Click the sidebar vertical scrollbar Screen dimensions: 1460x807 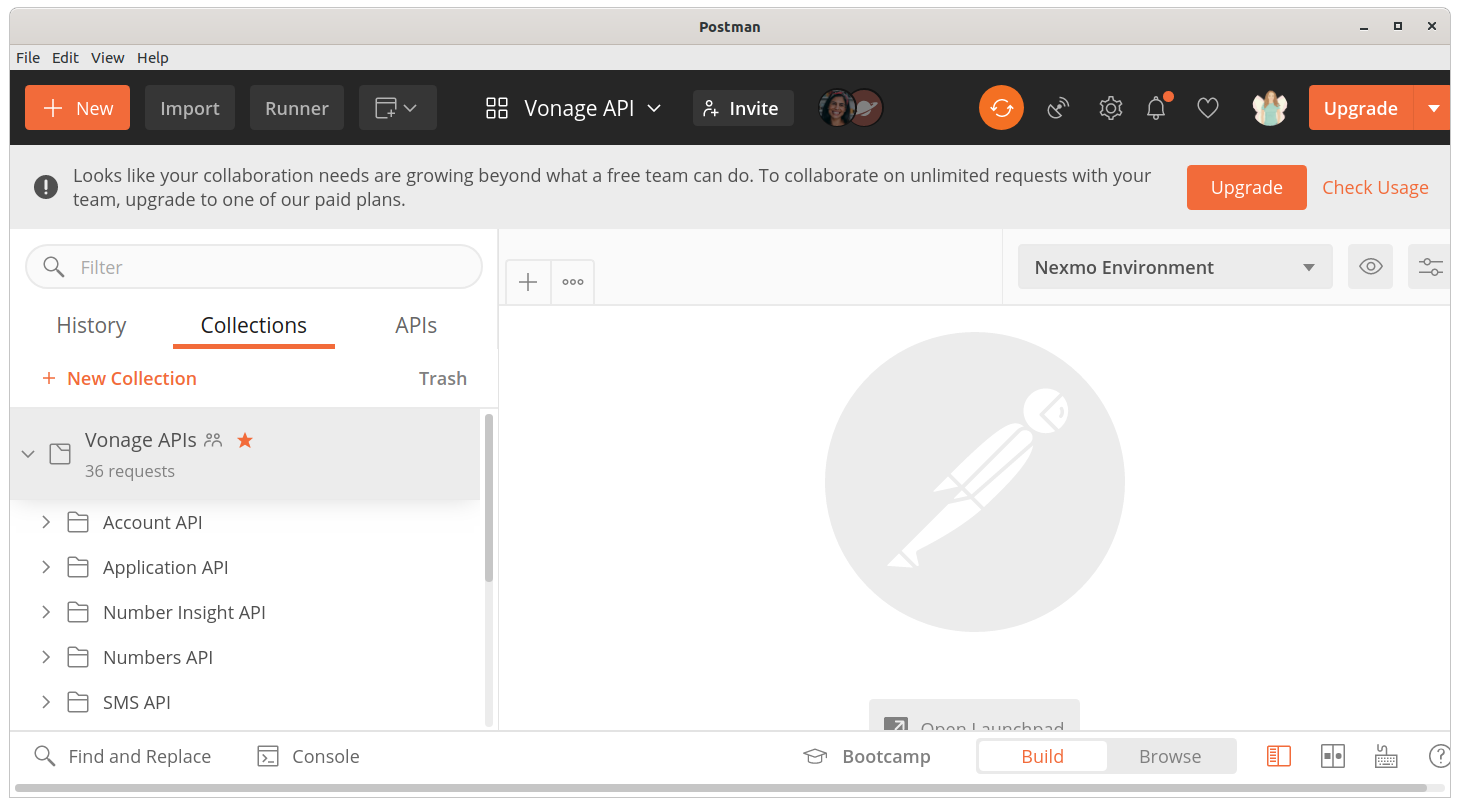coord(489,497)
